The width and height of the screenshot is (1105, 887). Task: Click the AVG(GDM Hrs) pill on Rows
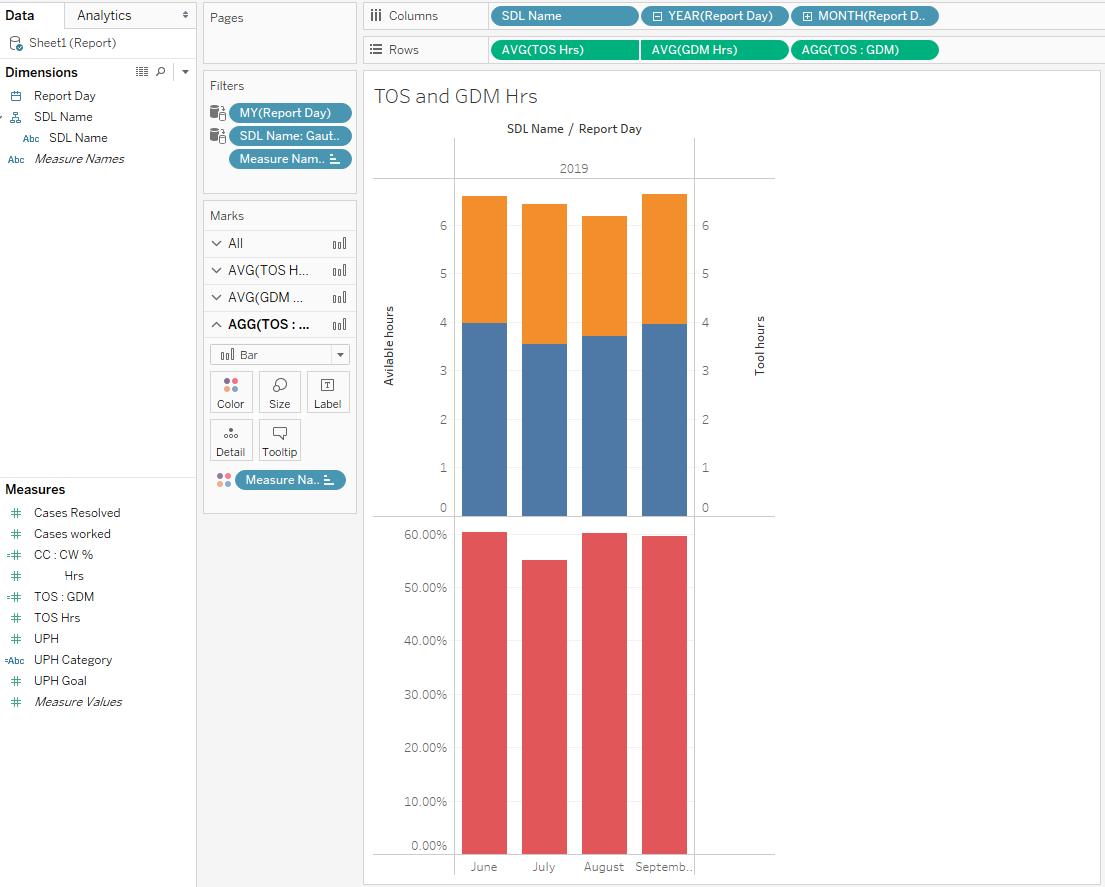pos(715,50)
